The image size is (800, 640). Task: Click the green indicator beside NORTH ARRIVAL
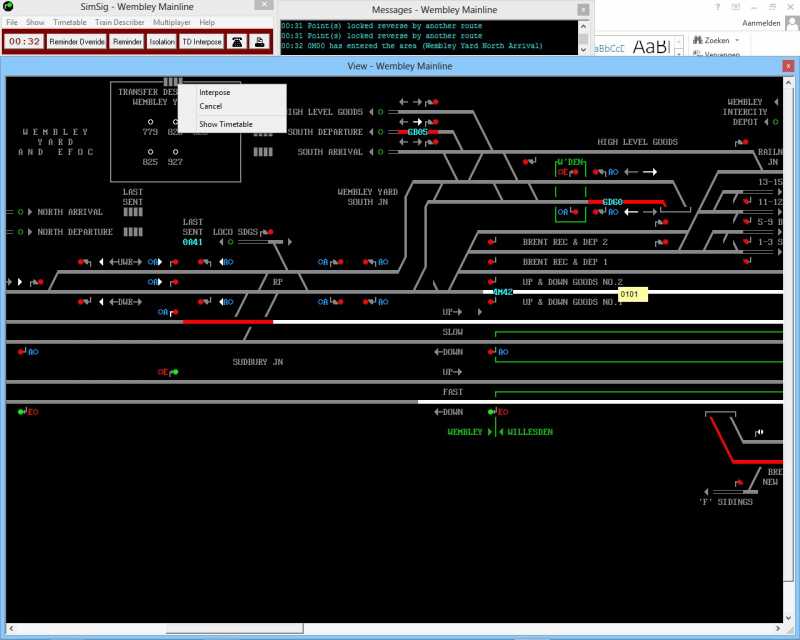pos(20,212)
